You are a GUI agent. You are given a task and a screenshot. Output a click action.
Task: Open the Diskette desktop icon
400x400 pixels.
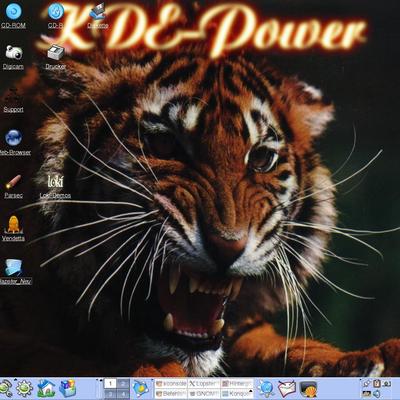(97, 15)
